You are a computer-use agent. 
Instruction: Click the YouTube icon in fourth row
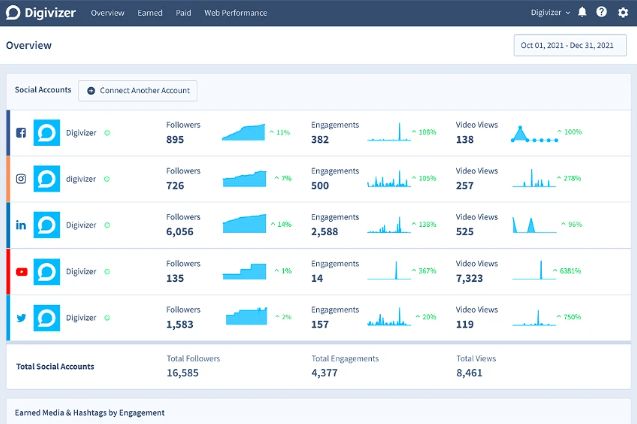20,271
